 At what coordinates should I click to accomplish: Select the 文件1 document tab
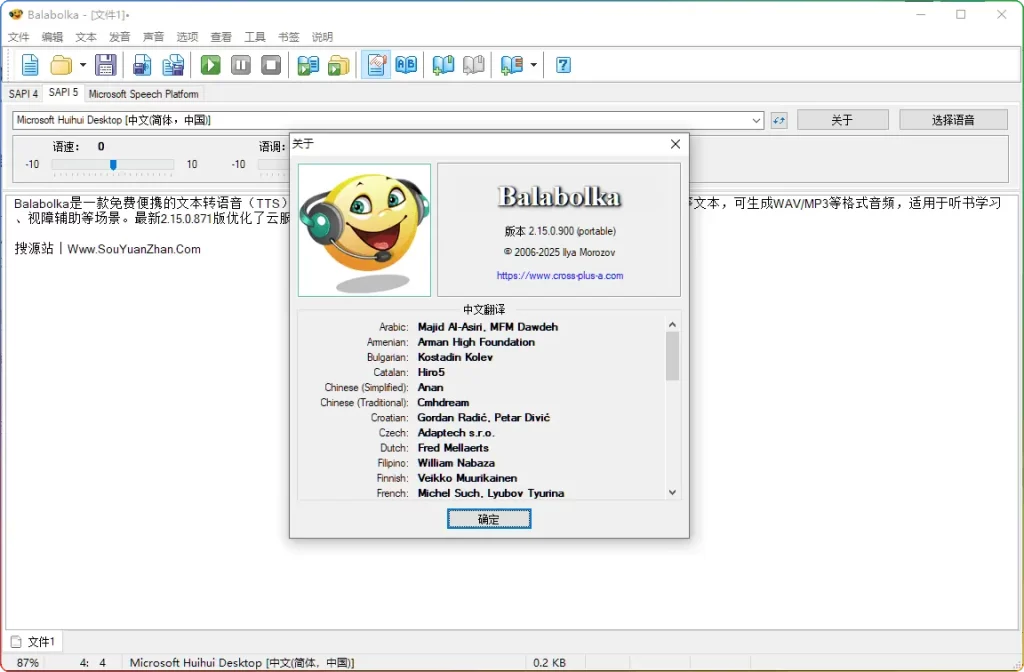[x=34, y=642]
